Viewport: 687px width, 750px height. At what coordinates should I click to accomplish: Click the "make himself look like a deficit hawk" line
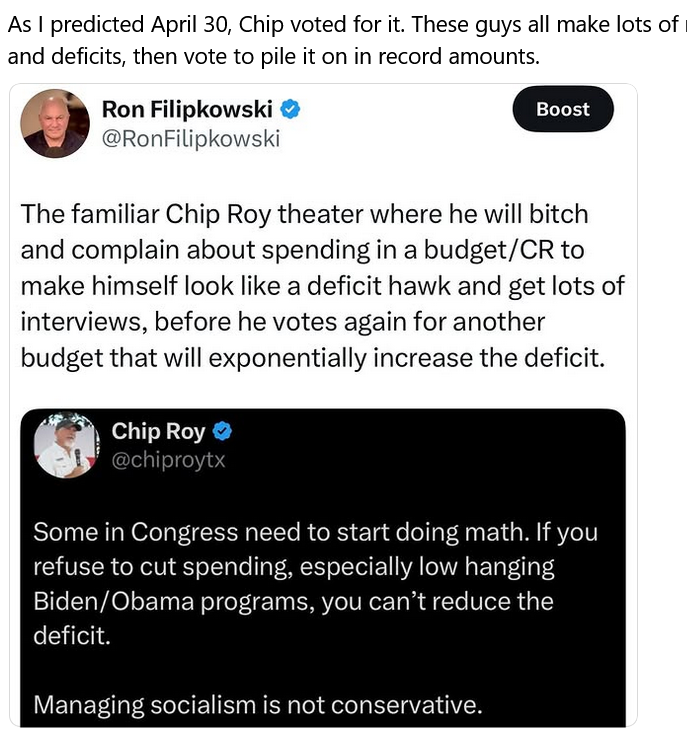pyautogui.click(x=322, y=286)
